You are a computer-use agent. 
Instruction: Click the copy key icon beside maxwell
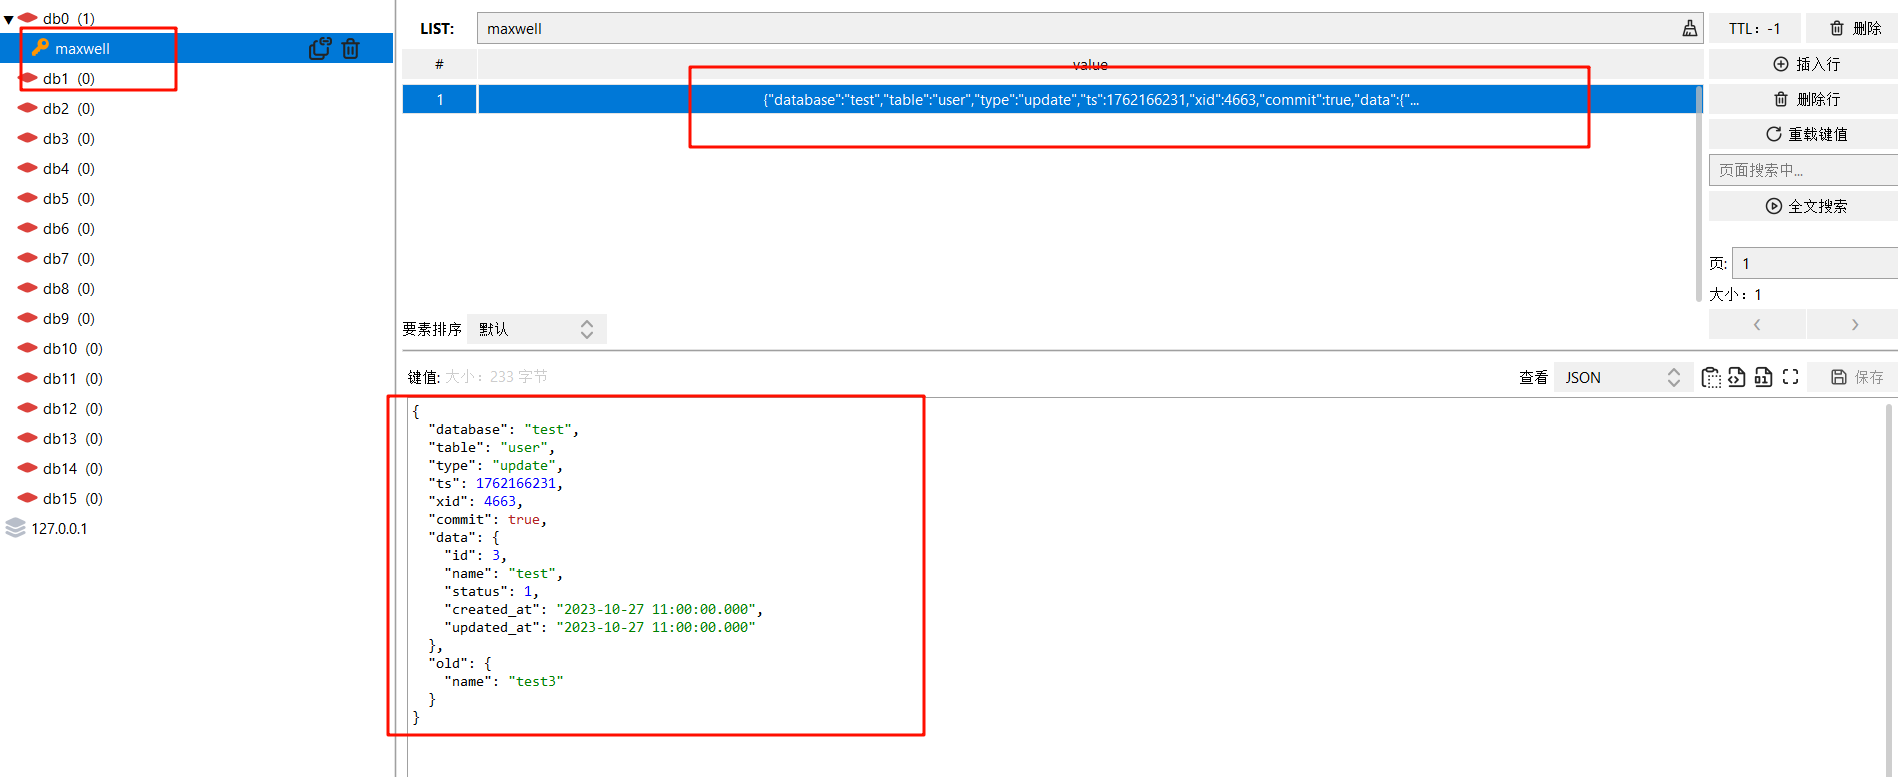(319, 48)
